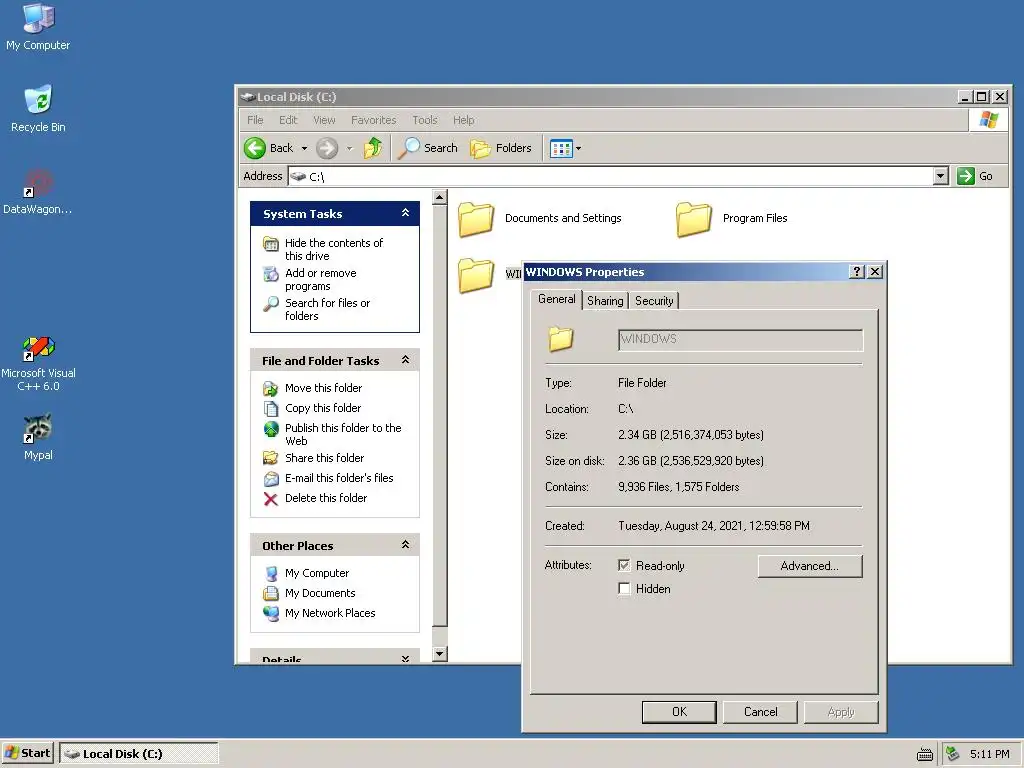The width and height of the screenshot is (1024, 768).
Task: Click the Move this folder icon
Action: (270, 389)
